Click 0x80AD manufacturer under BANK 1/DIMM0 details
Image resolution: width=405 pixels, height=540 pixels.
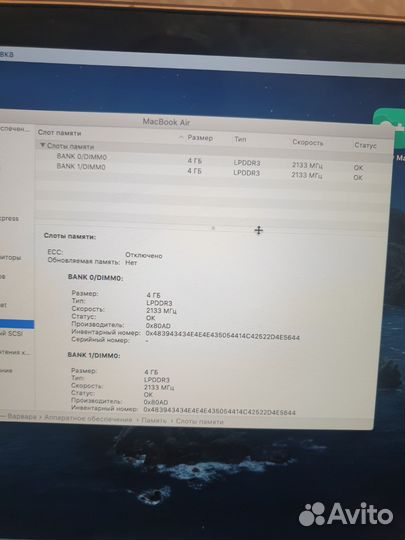click(156, 402)
